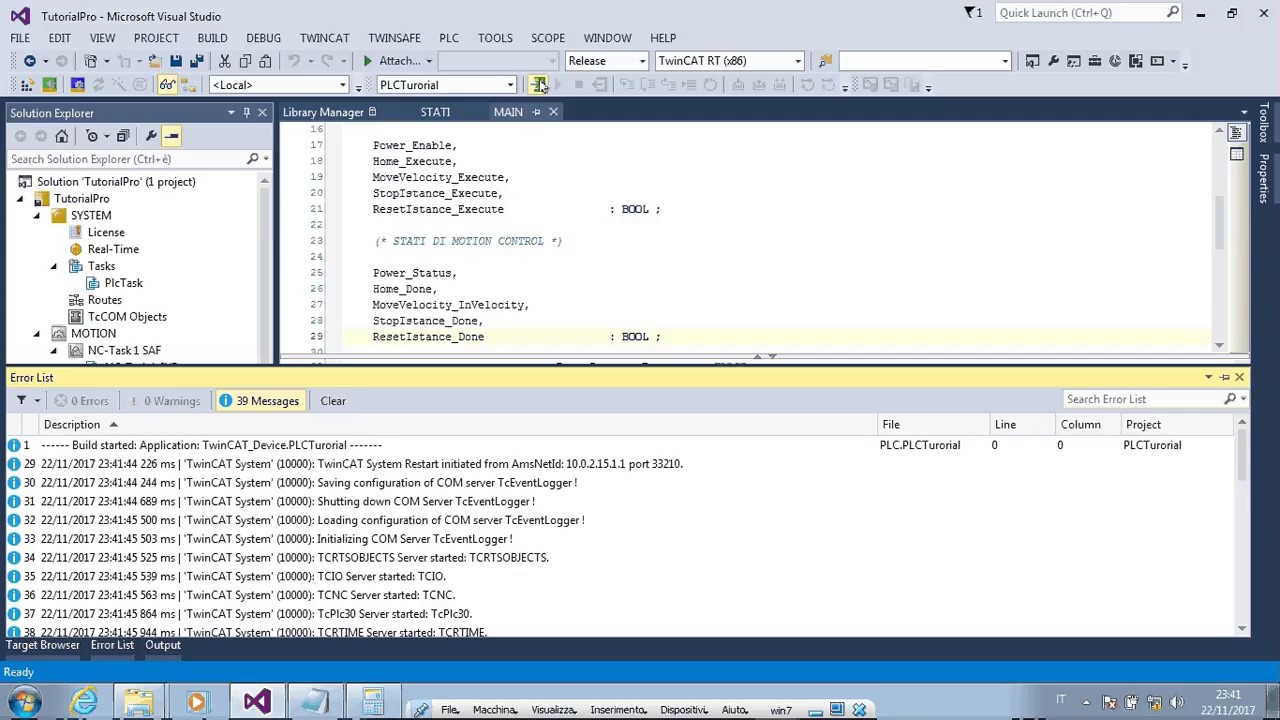Click the Copy icon in the toolbar
The height and width of the screenshot is (720, 1280).
tap(246, 61)
